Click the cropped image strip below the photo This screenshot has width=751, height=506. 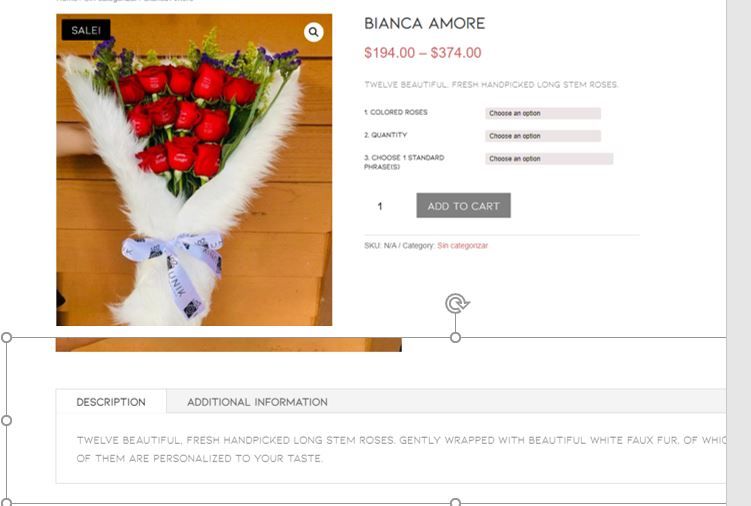[229, 345]
